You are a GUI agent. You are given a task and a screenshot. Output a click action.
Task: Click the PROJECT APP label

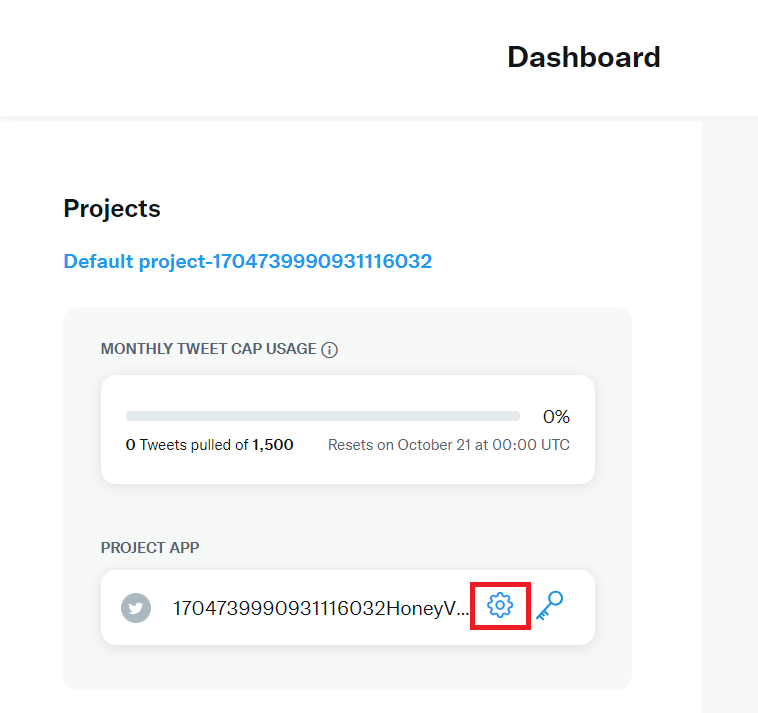pos(150,548)
